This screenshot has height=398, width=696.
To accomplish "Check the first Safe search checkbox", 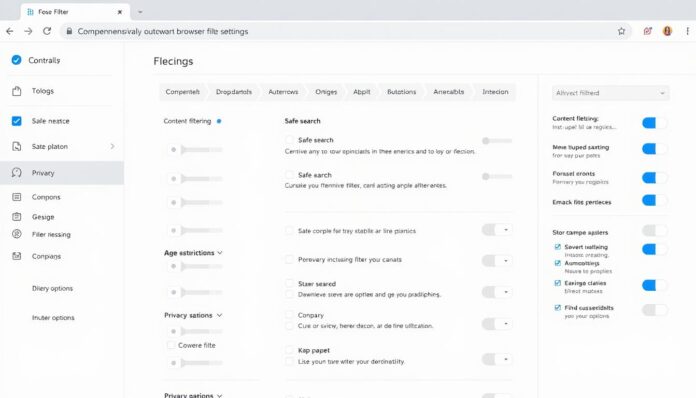I will coord(289,140).
